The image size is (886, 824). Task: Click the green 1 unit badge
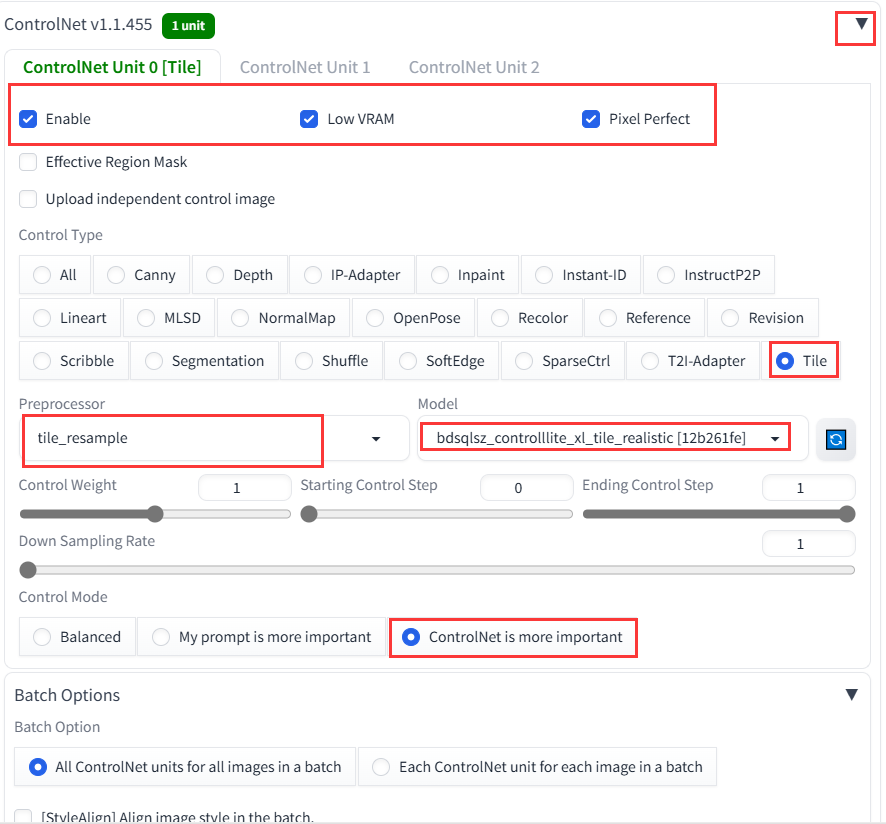click(188, 26)
